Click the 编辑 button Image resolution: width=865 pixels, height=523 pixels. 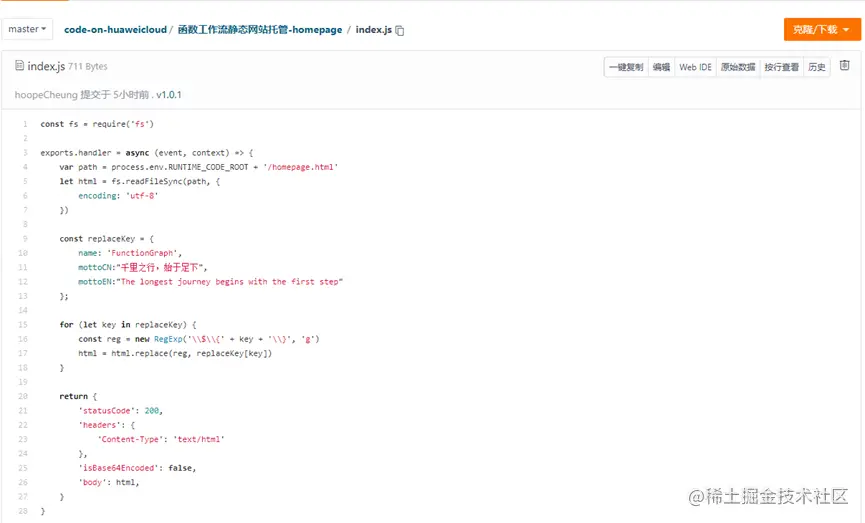[661, 67]
